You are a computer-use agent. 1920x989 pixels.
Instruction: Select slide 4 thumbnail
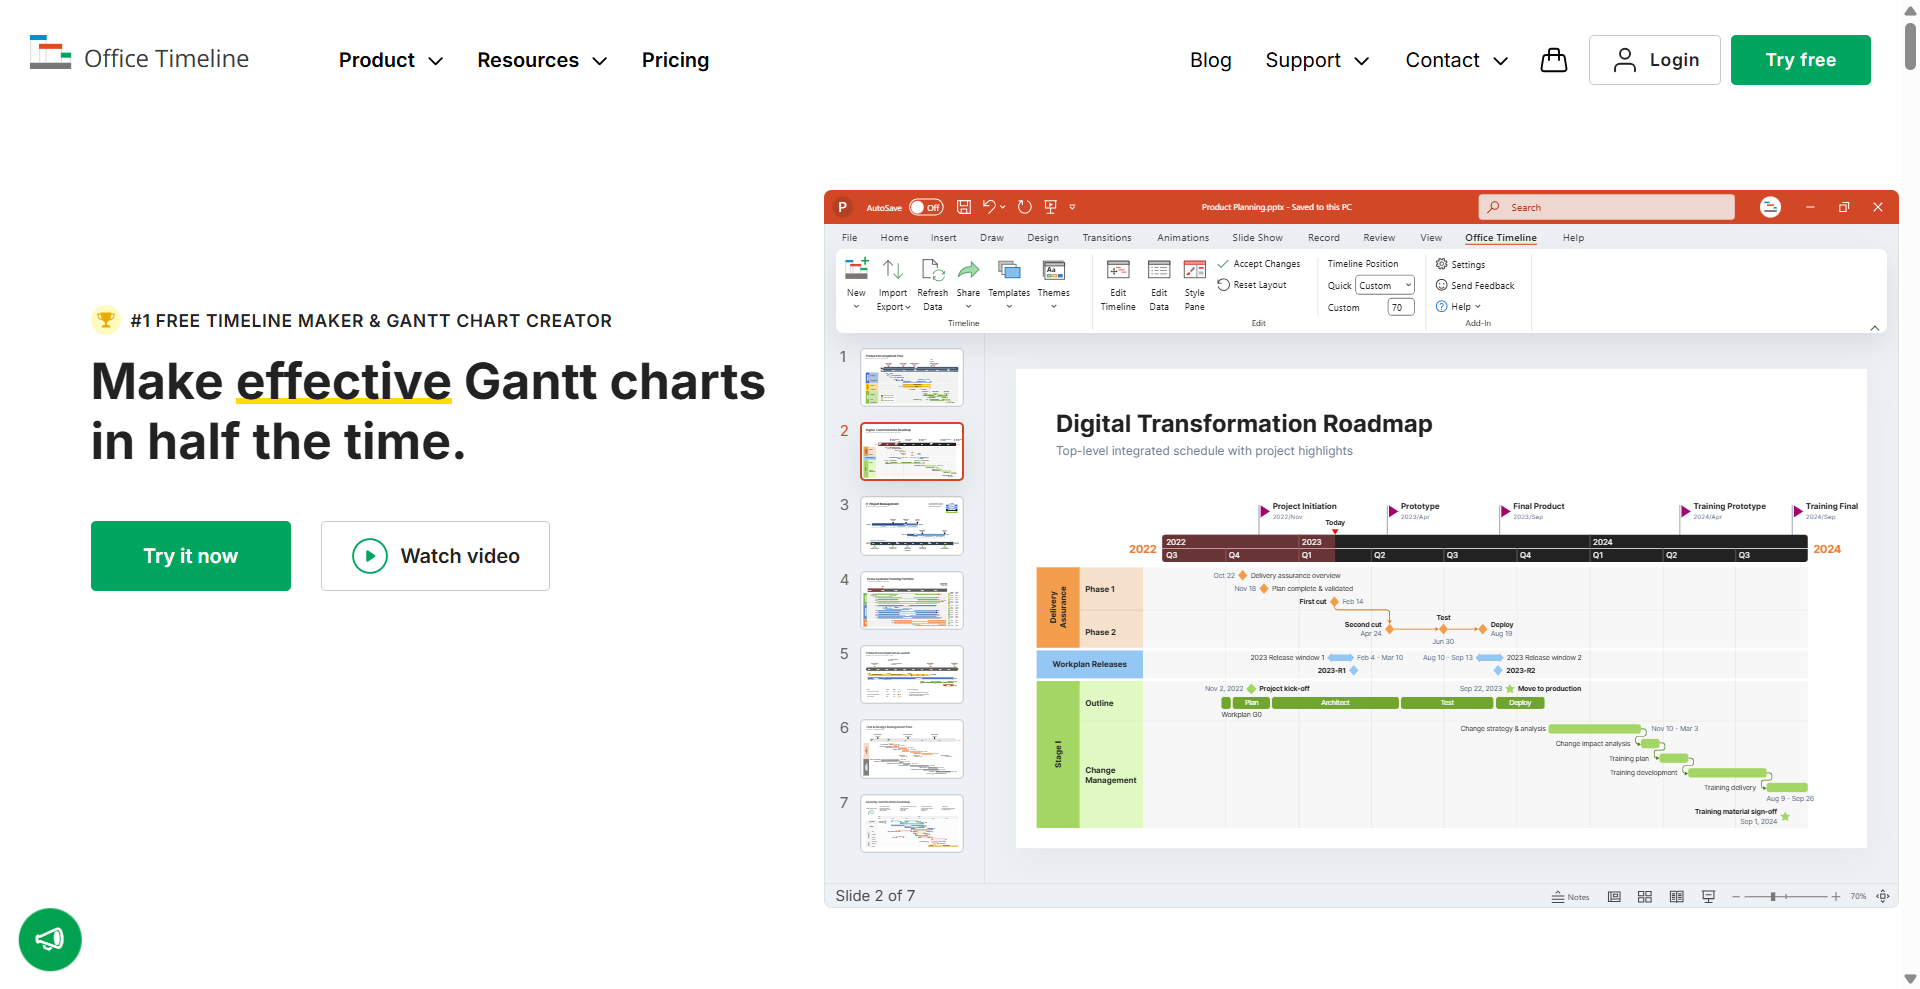point(911,600)
